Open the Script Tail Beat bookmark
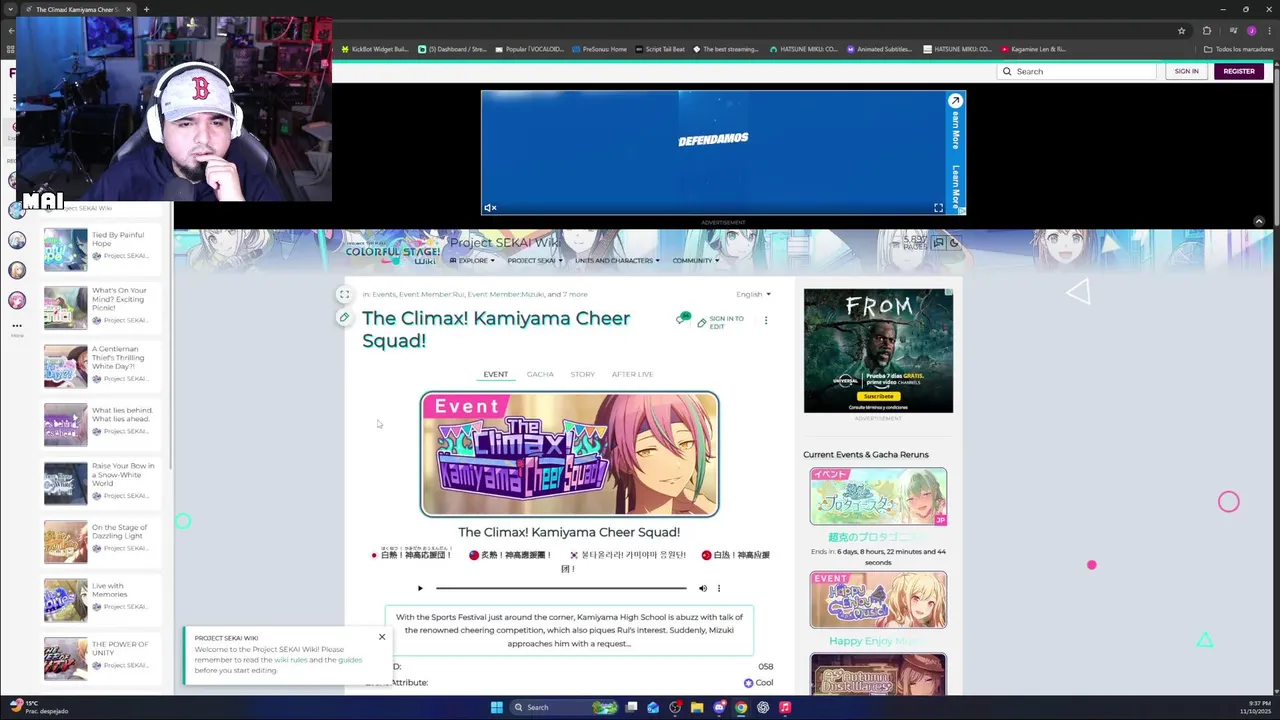The height and width of the screenshot is (720, 1280). [660, 49]
